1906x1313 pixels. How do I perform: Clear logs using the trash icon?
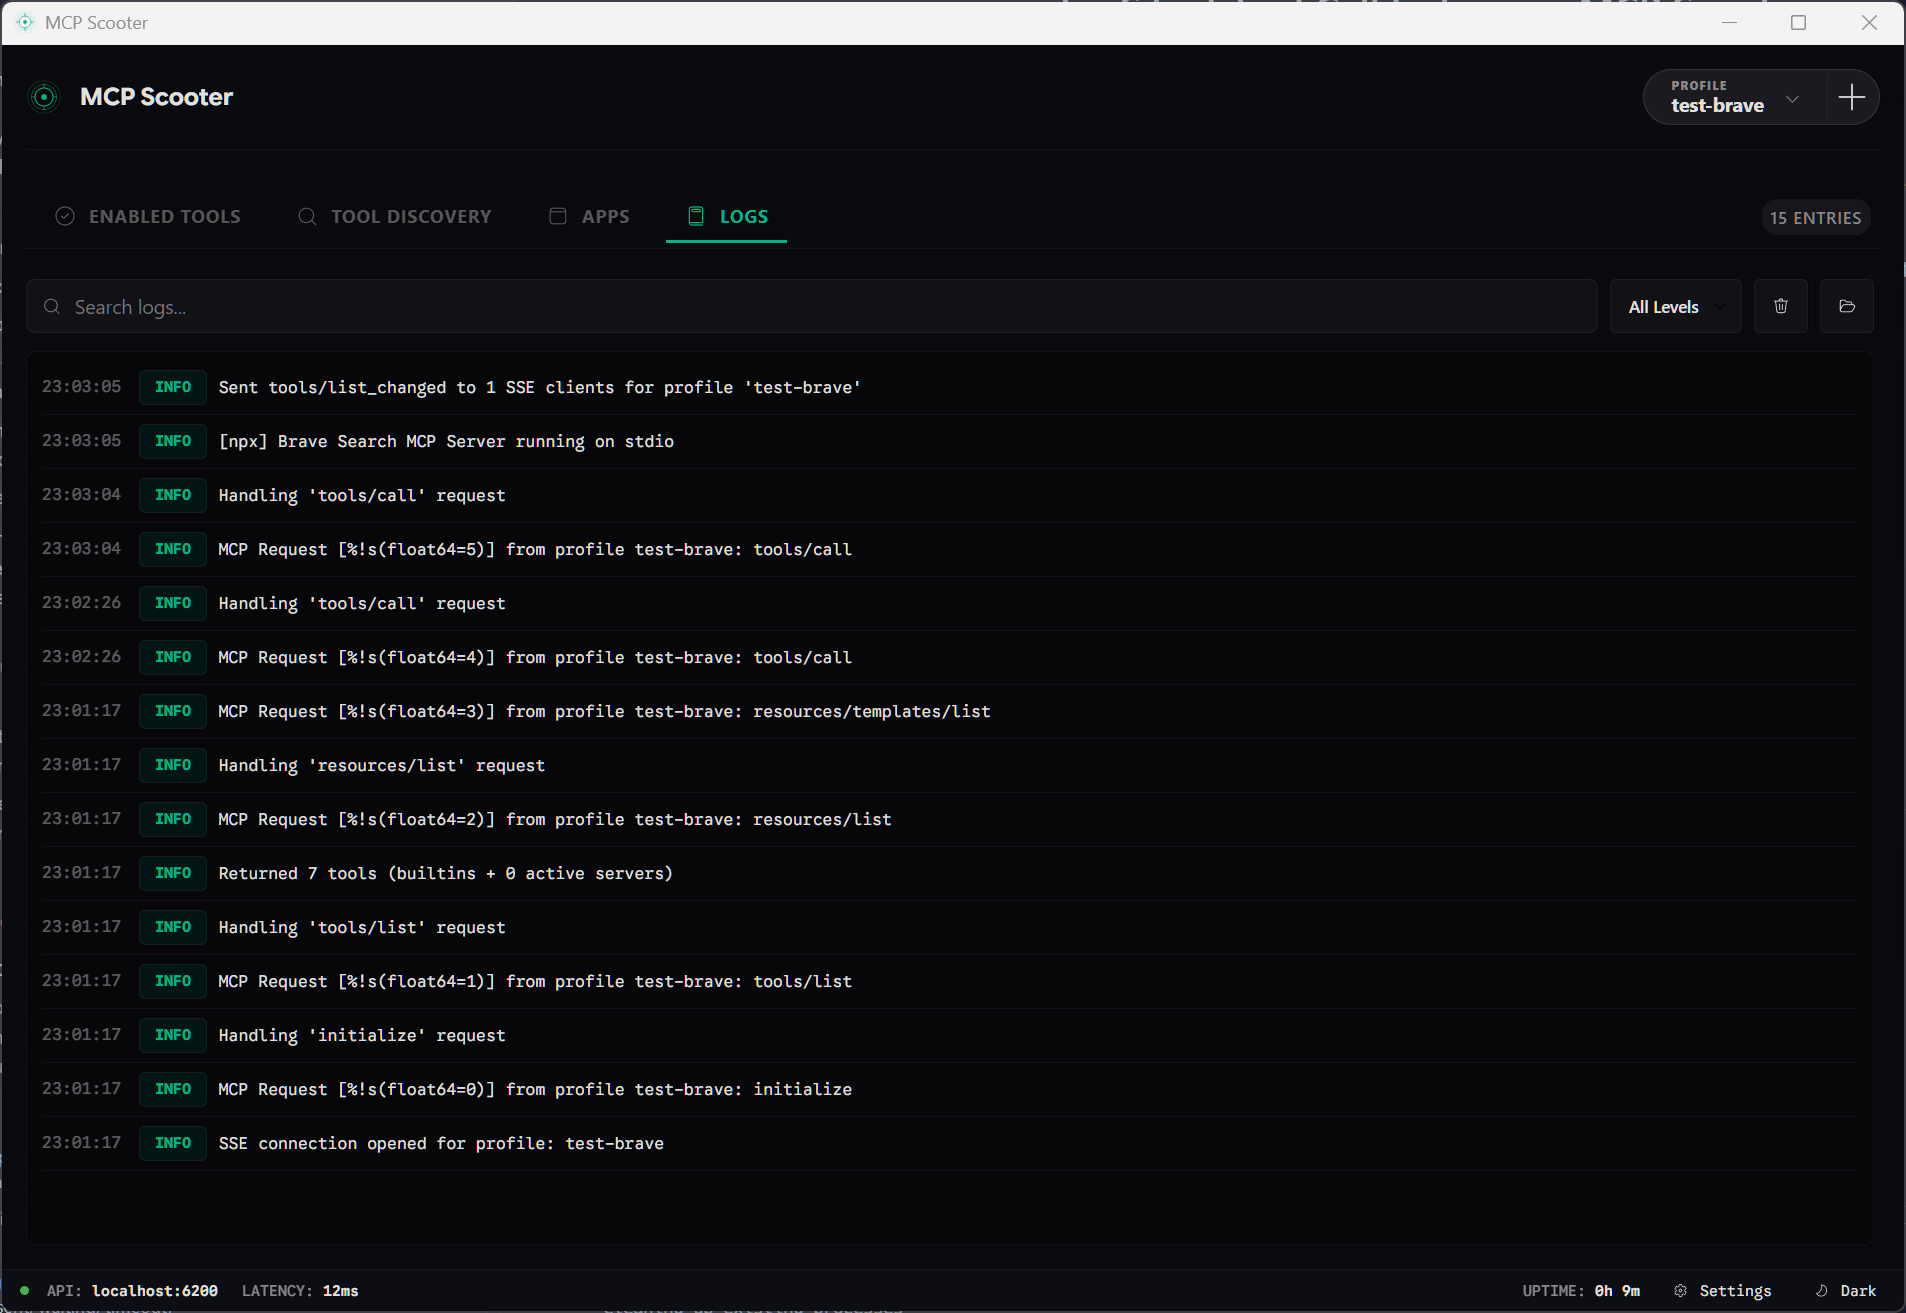click(x=1780, y=306)
